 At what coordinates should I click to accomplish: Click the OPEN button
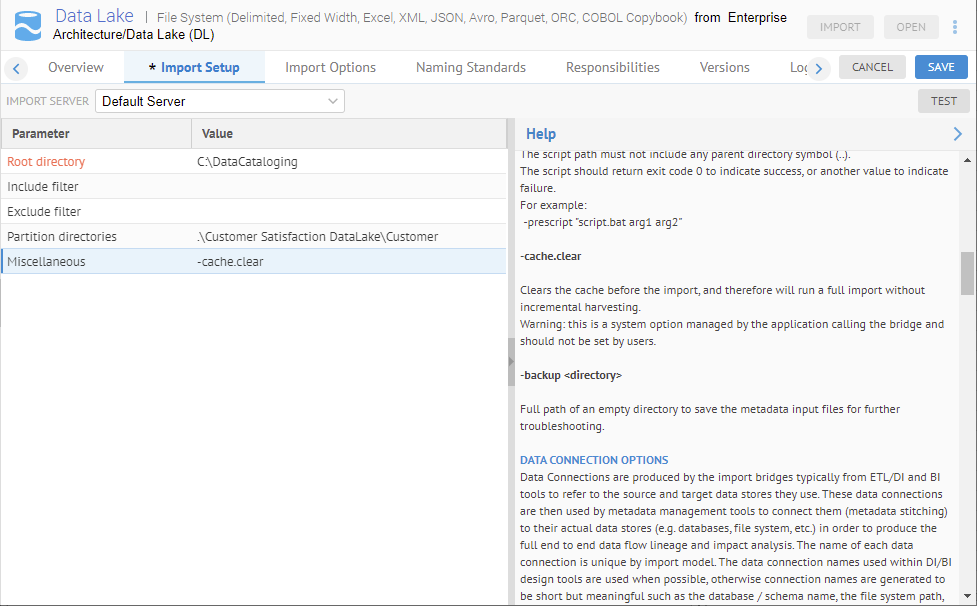pyautogui.click(x=911, y=27)
